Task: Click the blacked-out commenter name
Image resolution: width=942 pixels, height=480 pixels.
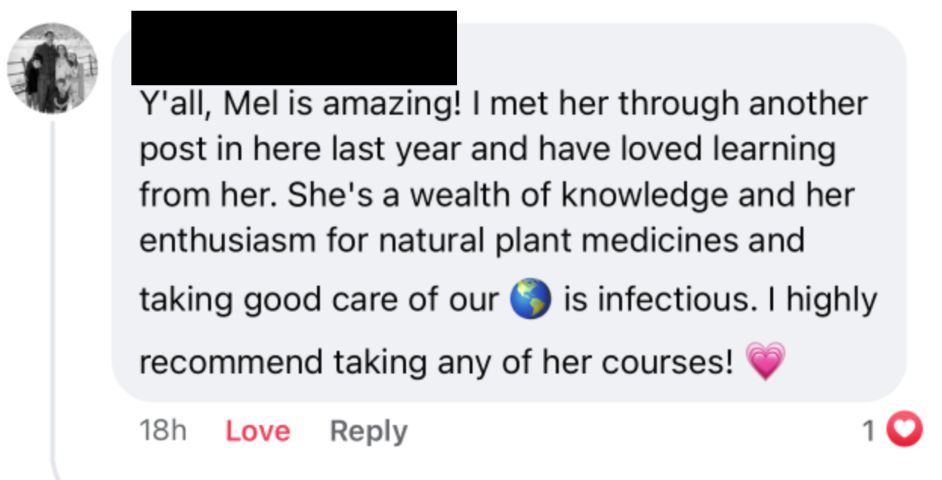Action: [x=294, y=48]
